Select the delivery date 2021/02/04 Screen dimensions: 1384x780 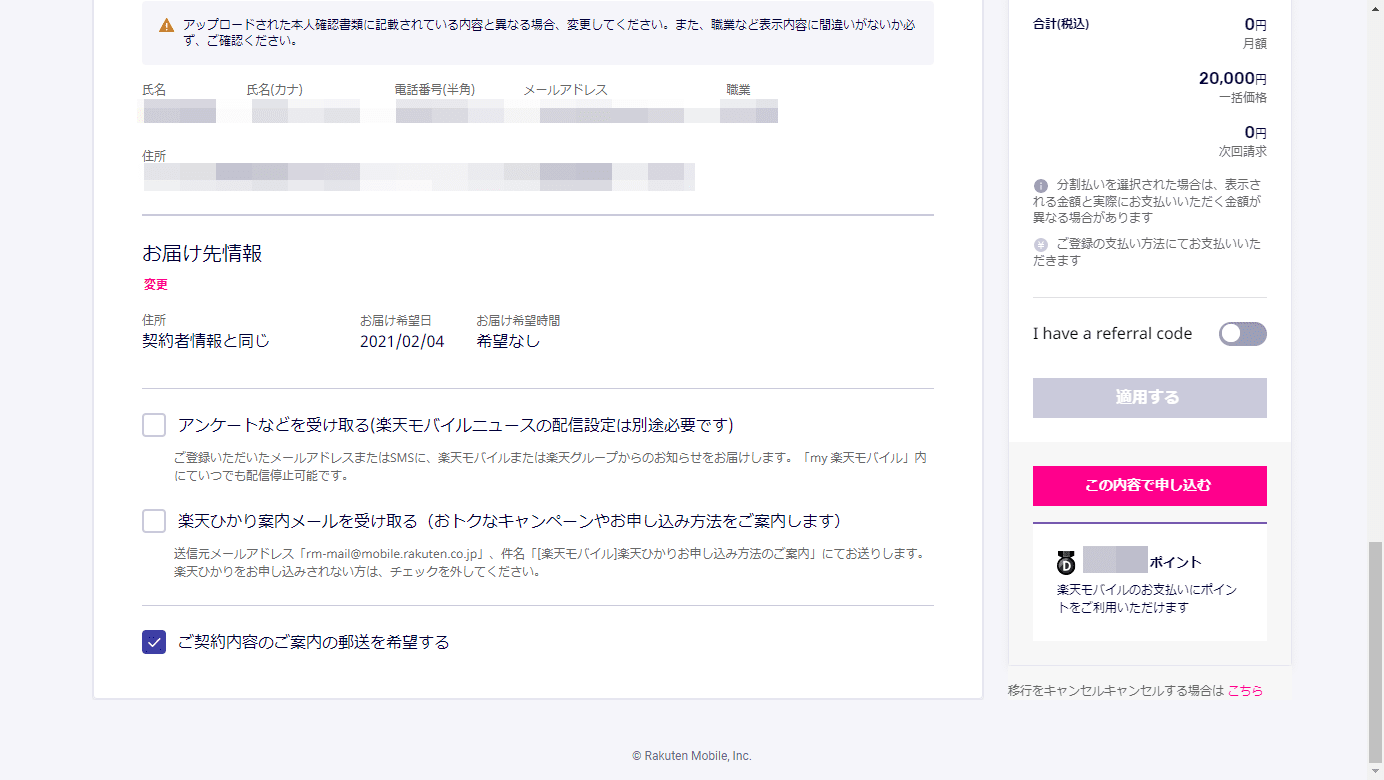pos(402,342)
